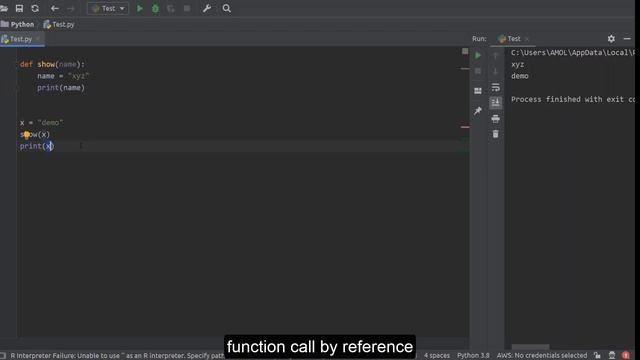The image size is (640, 360).
Task: Navigate forward with the right arrow
Action: click(x=71, y=8)
